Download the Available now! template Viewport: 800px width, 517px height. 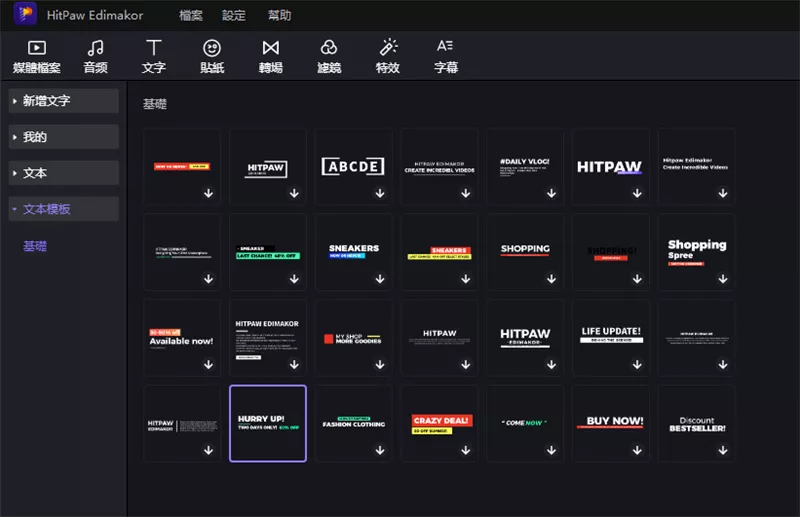tap(209, 365)
